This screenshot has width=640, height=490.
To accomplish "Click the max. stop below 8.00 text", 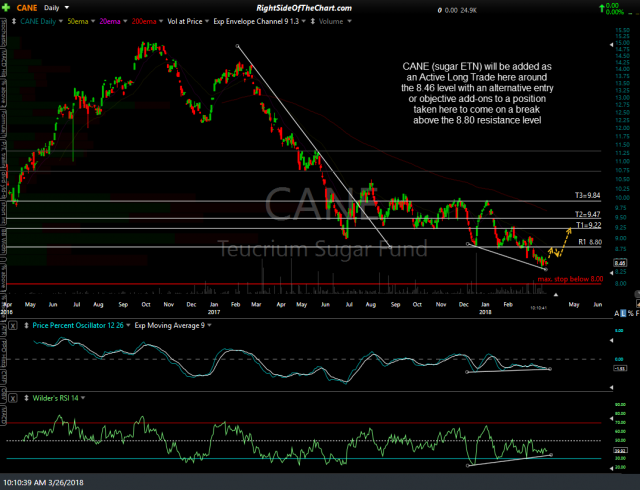I will [x=570, y=279].
